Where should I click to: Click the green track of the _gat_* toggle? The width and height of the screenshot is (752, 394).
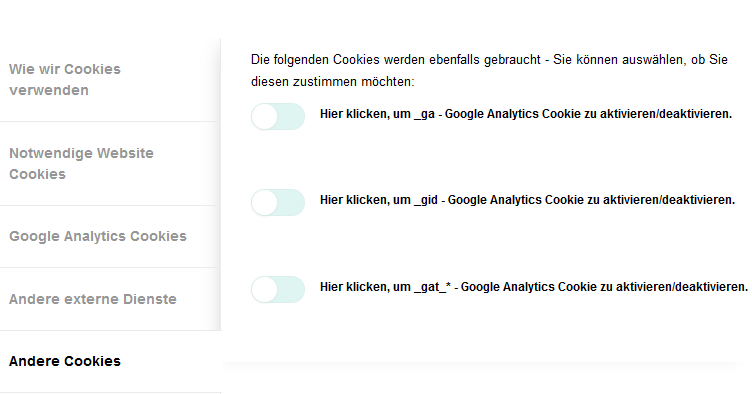pos(291,289)
